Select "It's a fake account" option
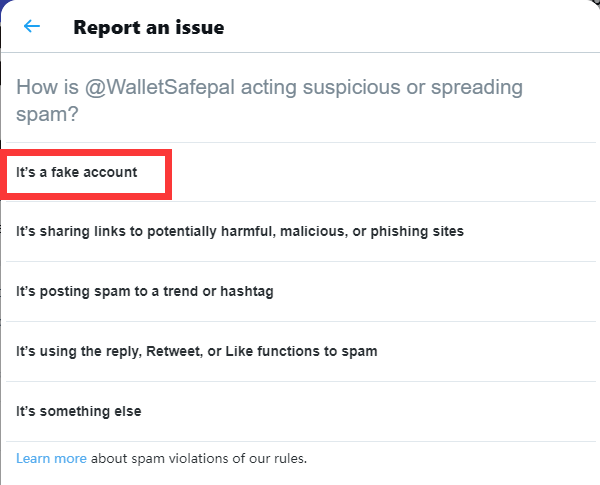The width and height of the screenshot is (600, 485). [x=77, y=172]
